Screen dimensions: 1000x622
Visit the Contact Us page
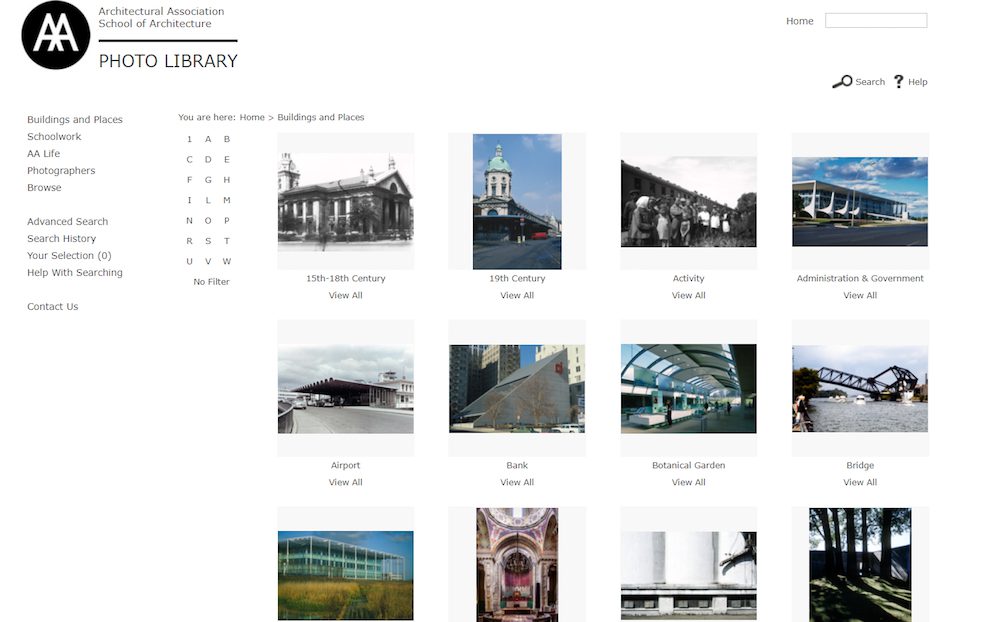[52, 306]
